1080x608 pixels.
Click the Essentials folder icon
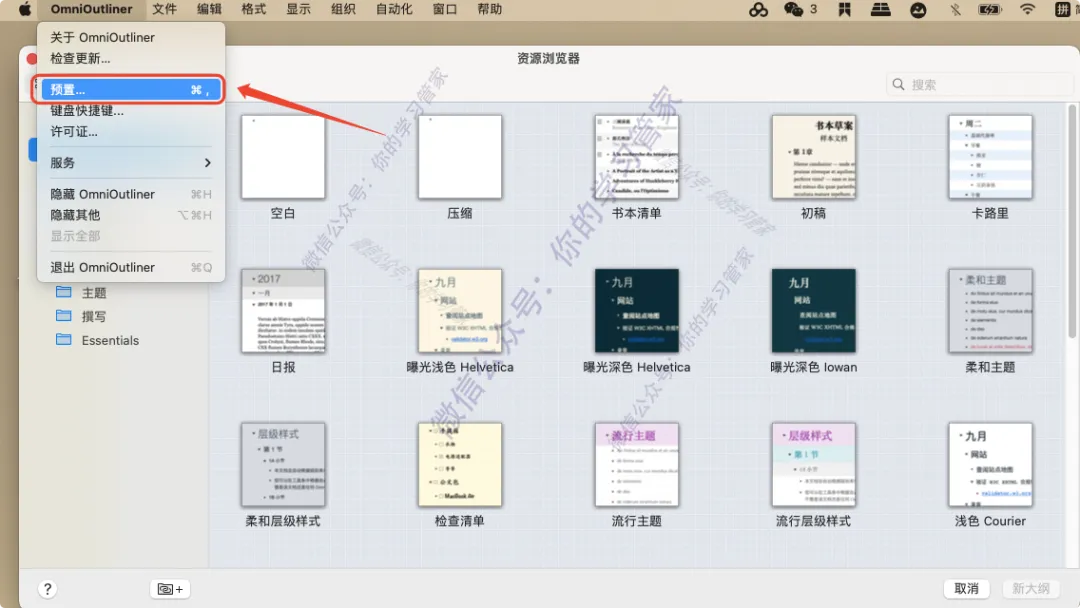(63, 339)
